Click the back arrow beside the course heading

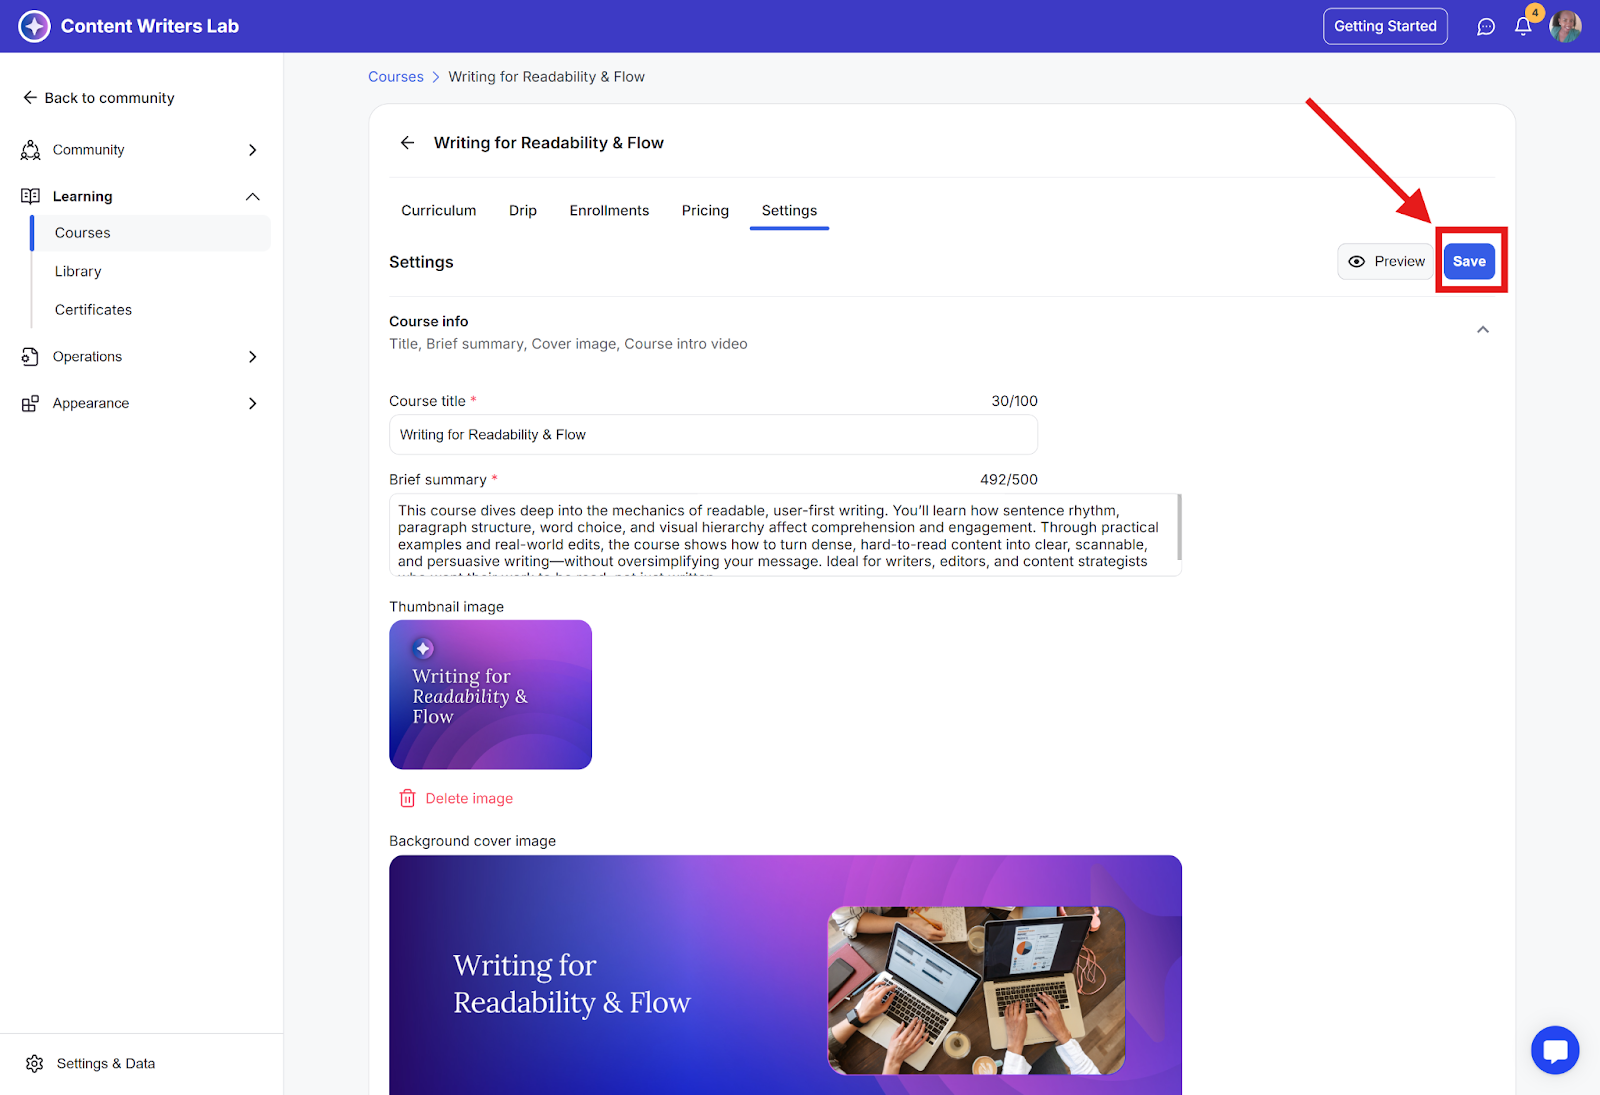point(407,143)
